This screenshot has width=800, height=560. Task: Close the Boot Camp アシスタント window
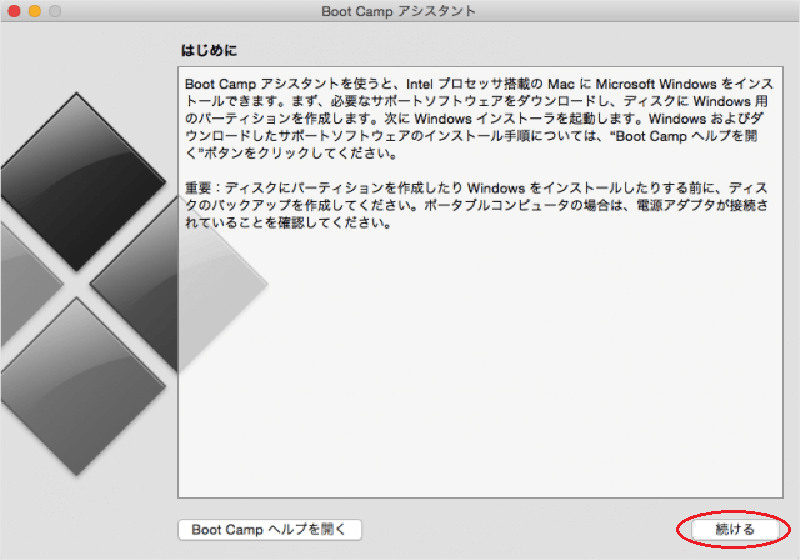tap(14, 11)
